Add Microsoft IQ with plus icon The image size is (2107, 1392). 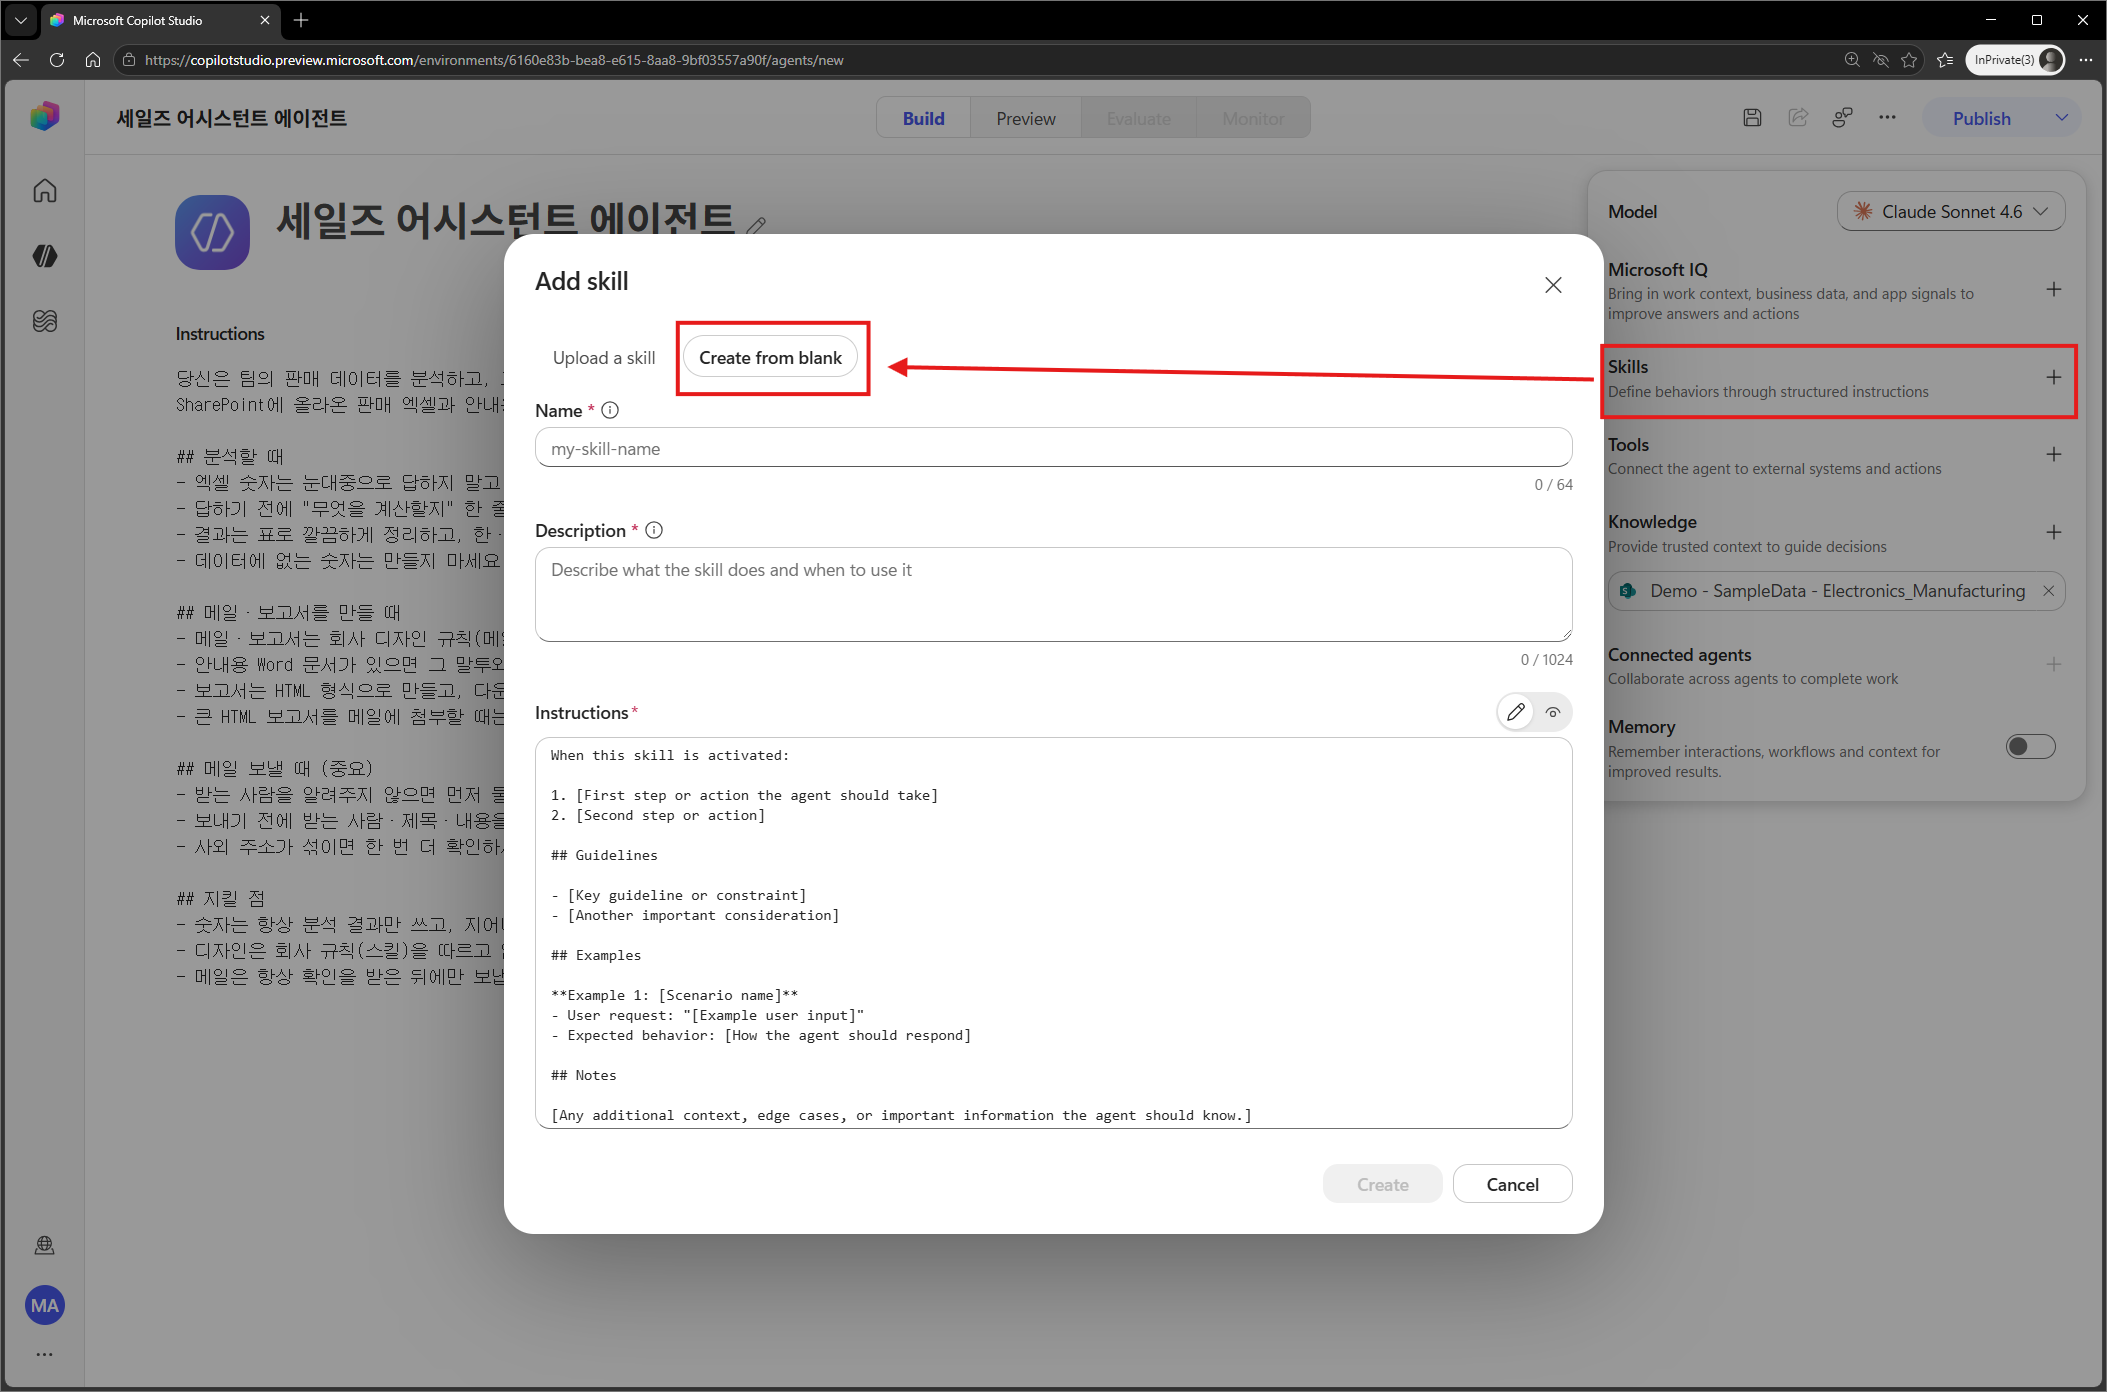point(2054,289)
